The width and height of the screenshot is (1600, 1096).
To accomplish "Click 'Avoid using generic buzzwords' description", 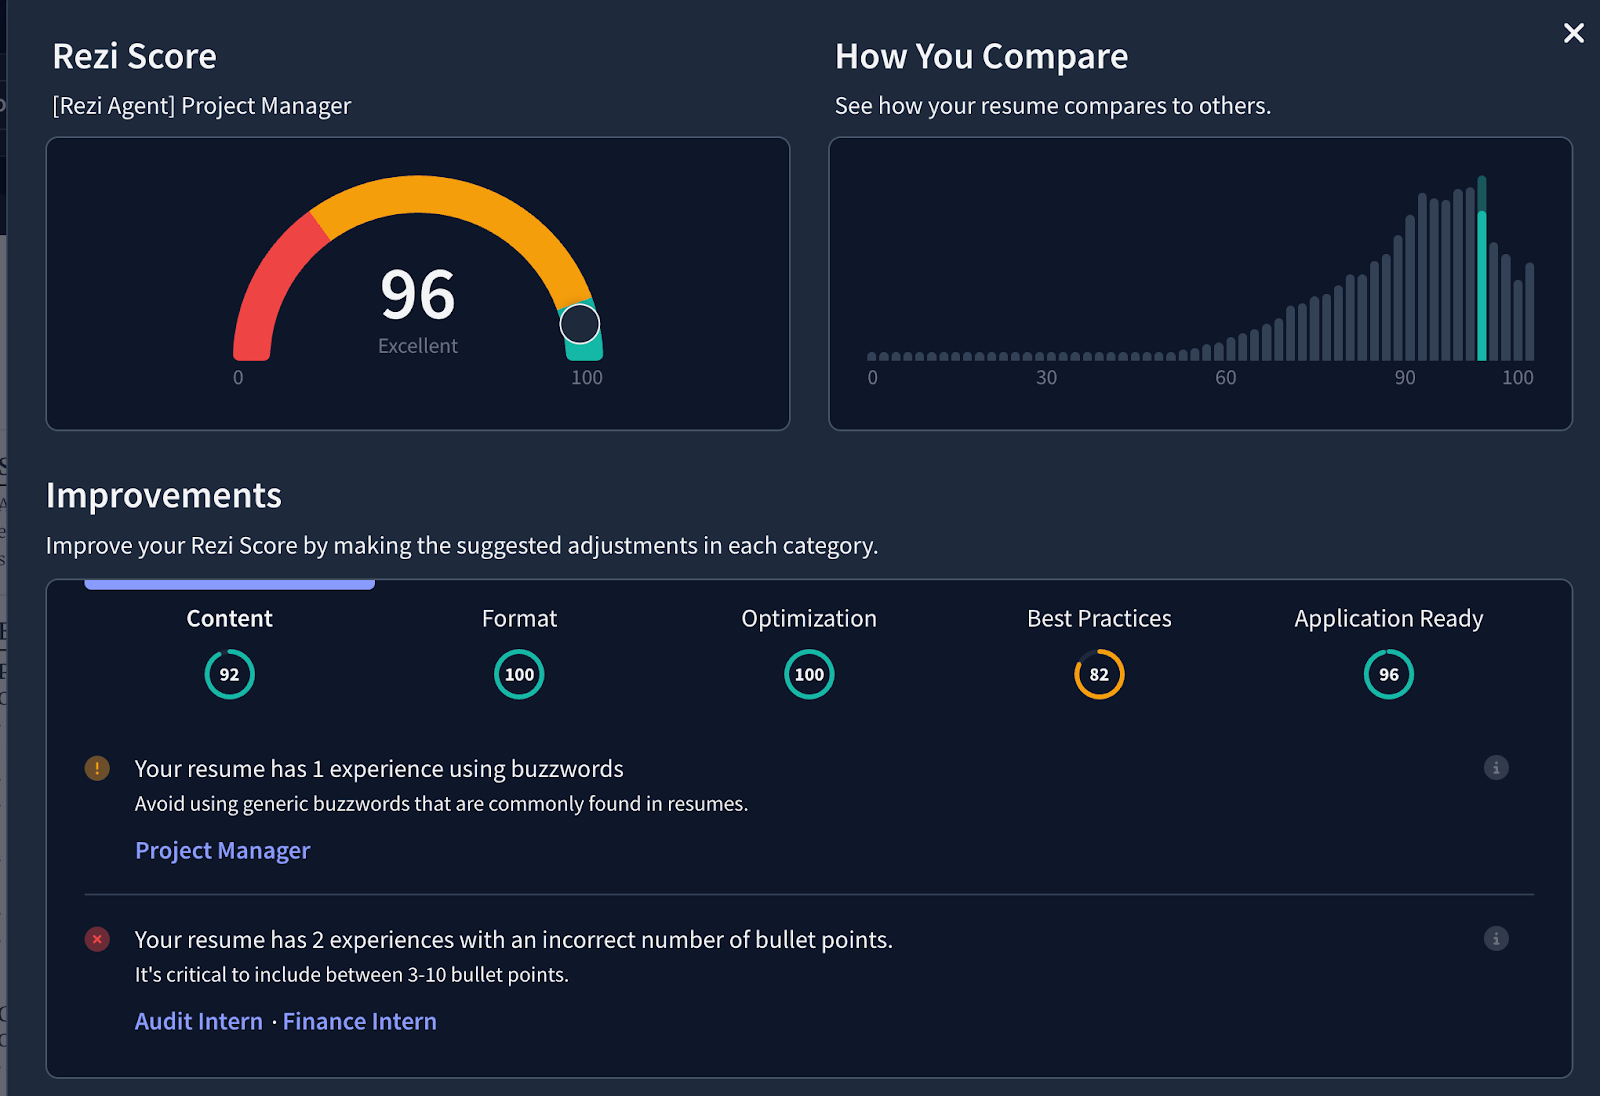I will click(x=441, y=804).
